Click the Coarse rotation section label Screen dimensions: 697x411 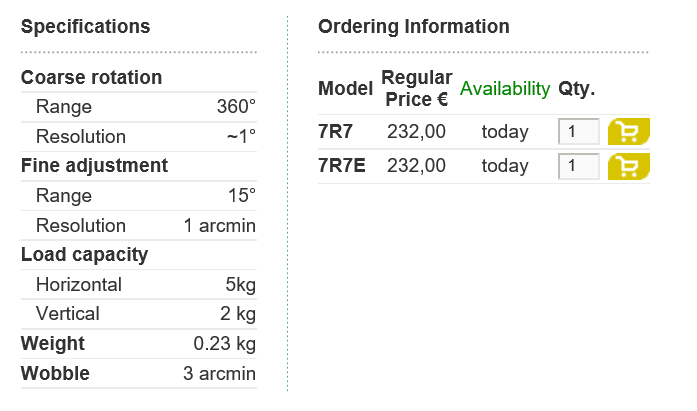click(91, 77)
